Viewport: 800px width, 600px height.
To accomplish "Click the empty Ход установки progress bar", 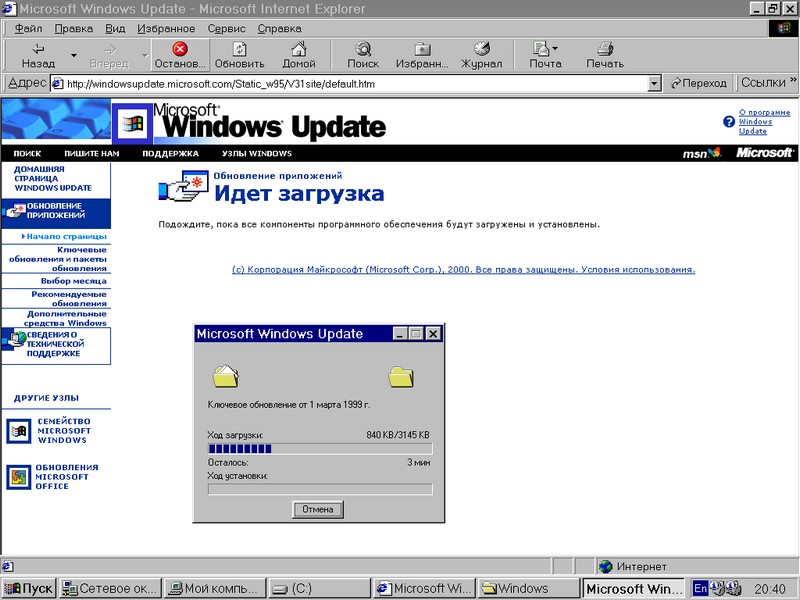I will tap(320, 489).
